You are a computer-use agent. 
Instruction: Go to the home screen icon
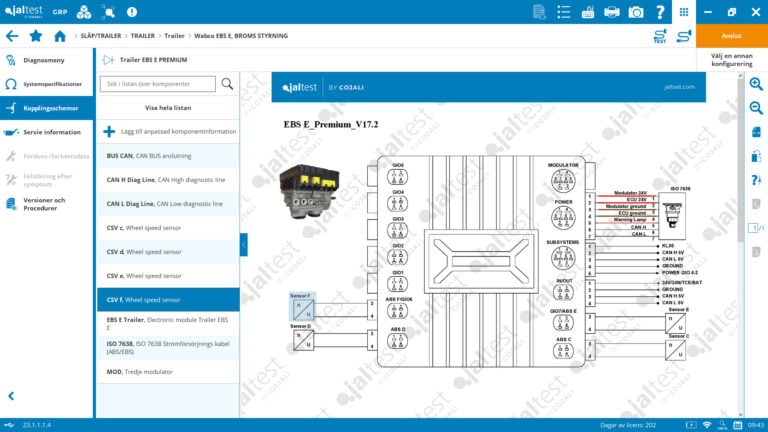[60, 36]
